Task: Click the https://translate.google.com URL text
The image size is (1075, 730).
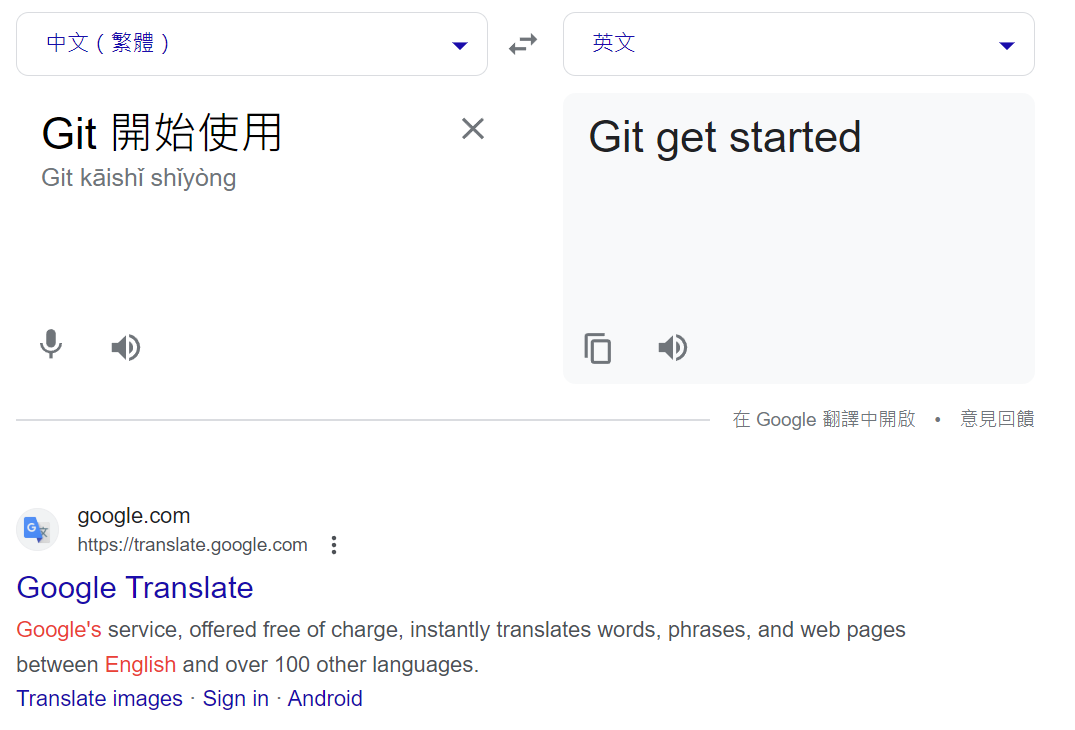Action: click(x=193, y=545)
